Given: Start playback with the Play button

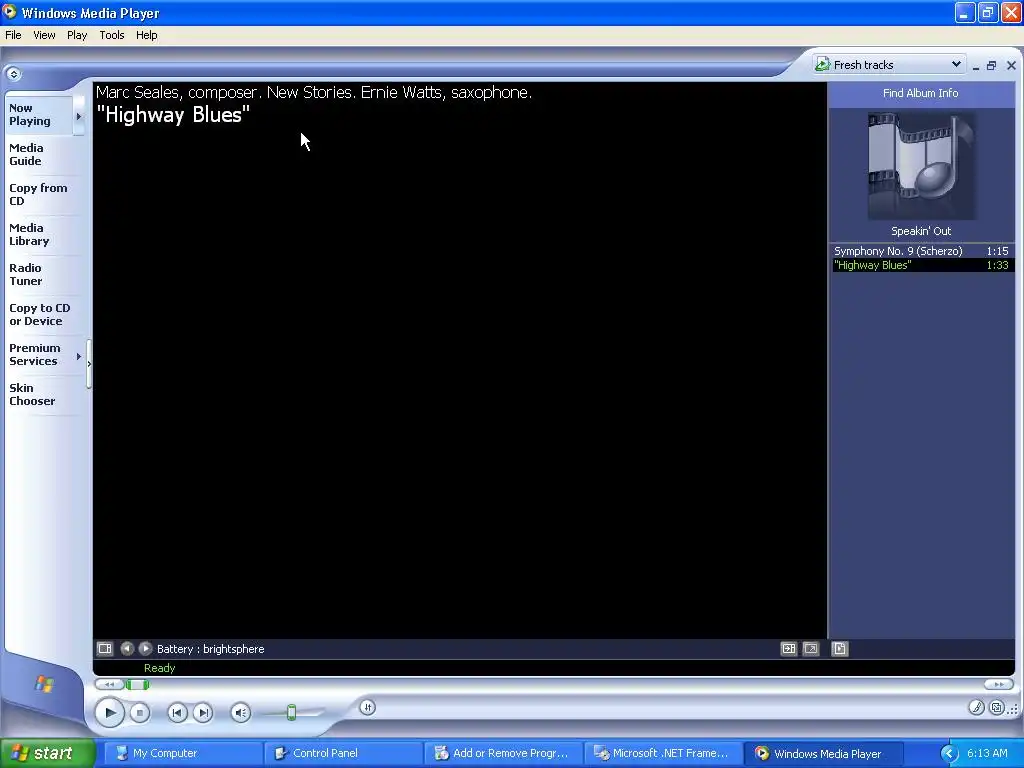Looking at the screenshot, I should (110, 712).
